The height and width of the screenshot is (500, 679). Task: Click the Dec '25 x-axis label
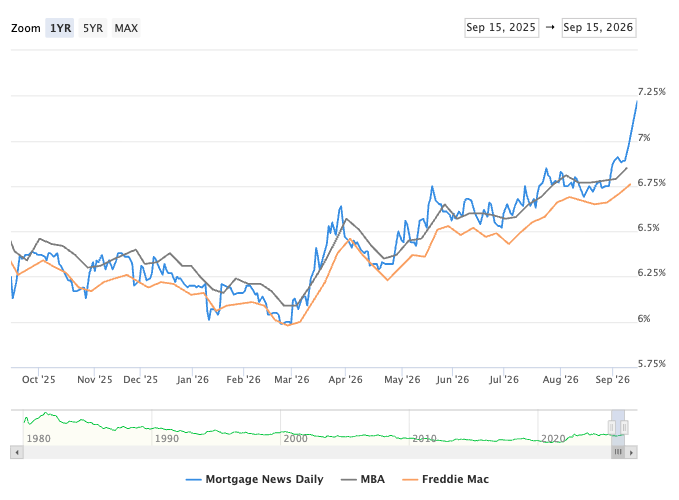coord(140,380)
